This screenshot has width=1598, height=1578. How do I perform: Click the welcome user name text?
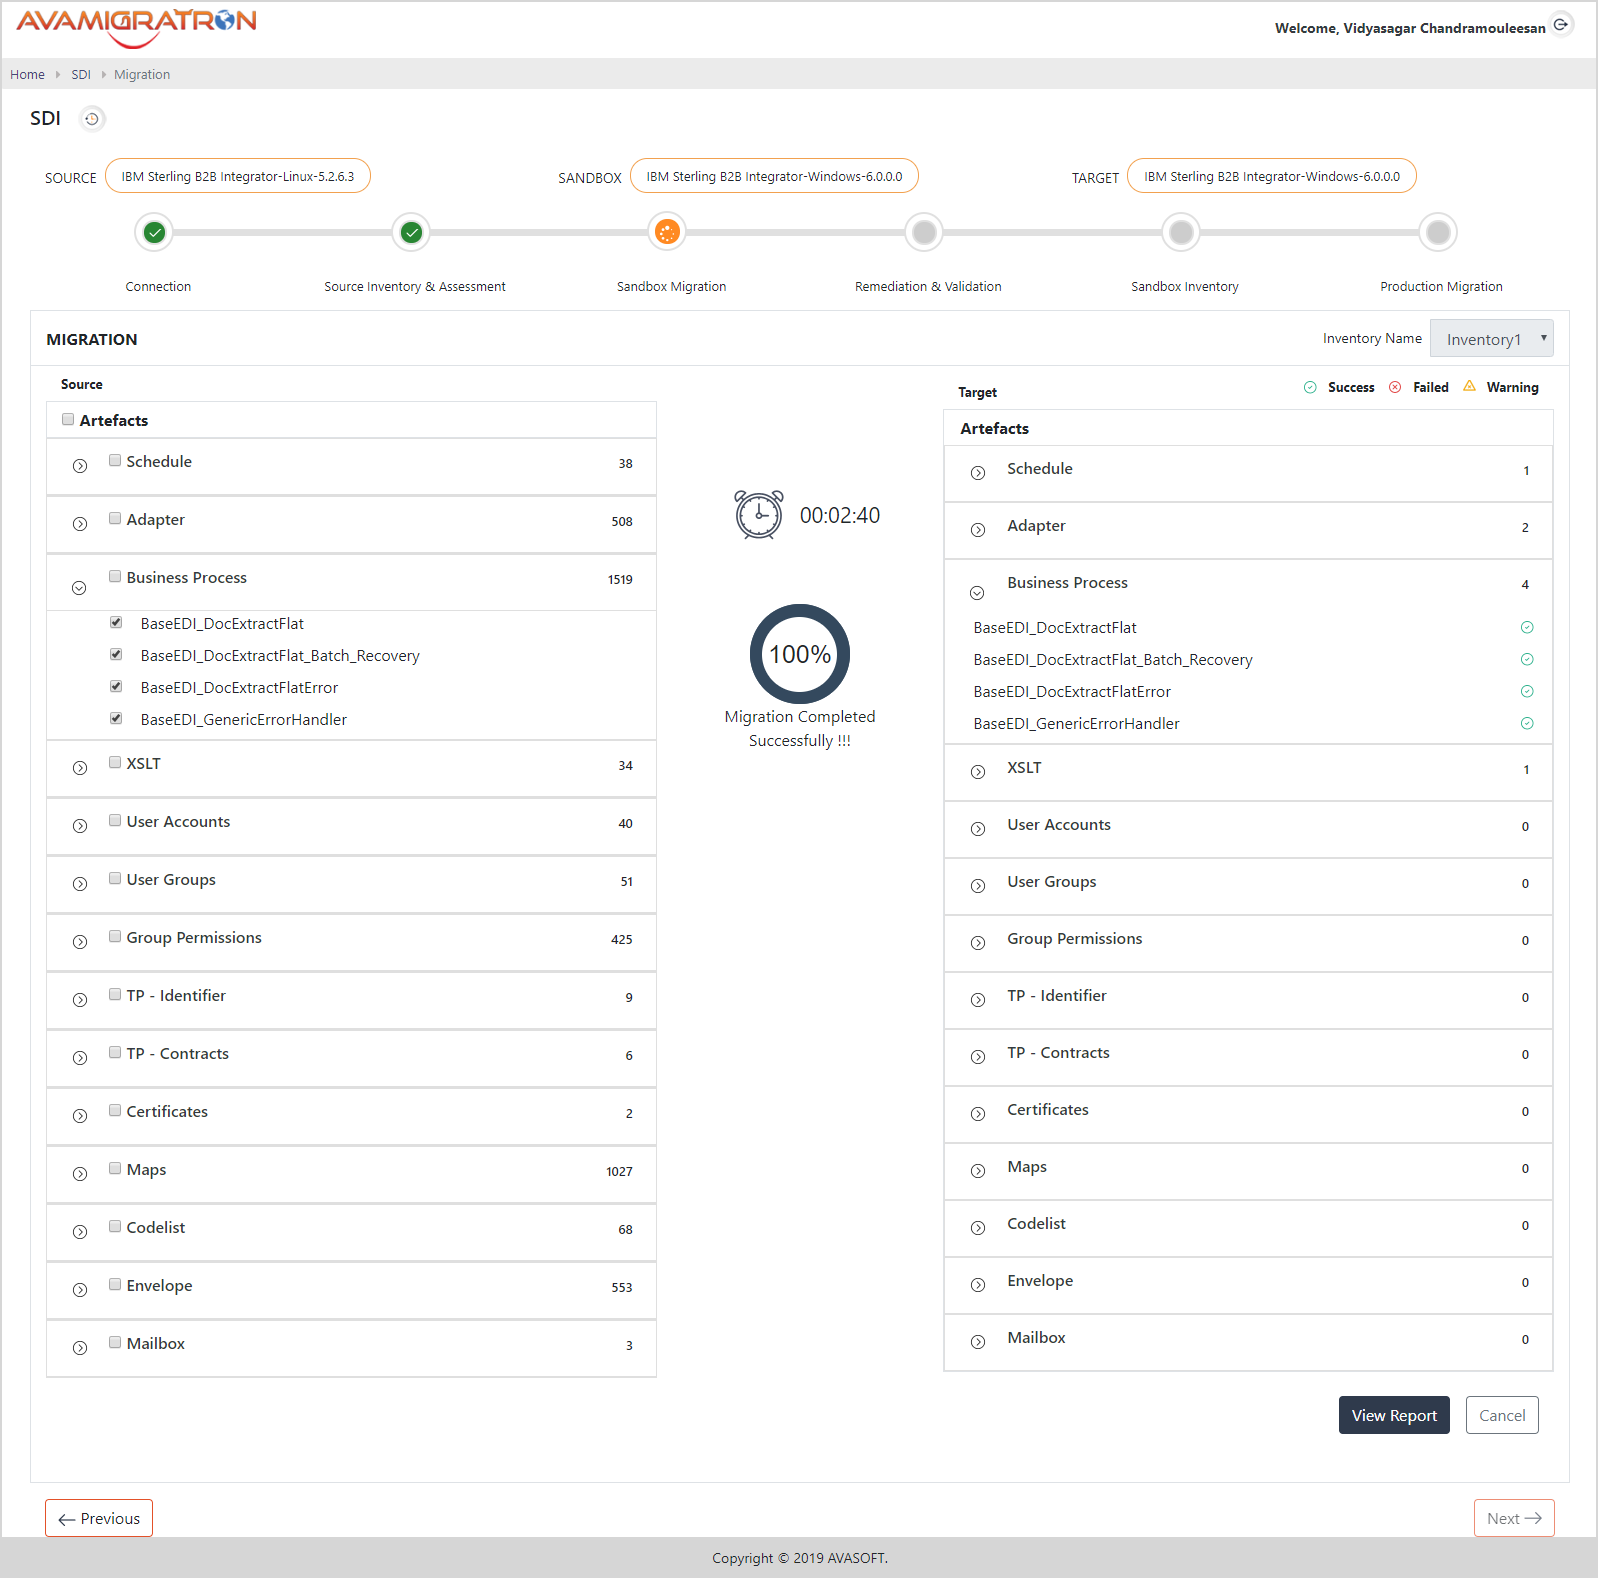point(1410,28)
